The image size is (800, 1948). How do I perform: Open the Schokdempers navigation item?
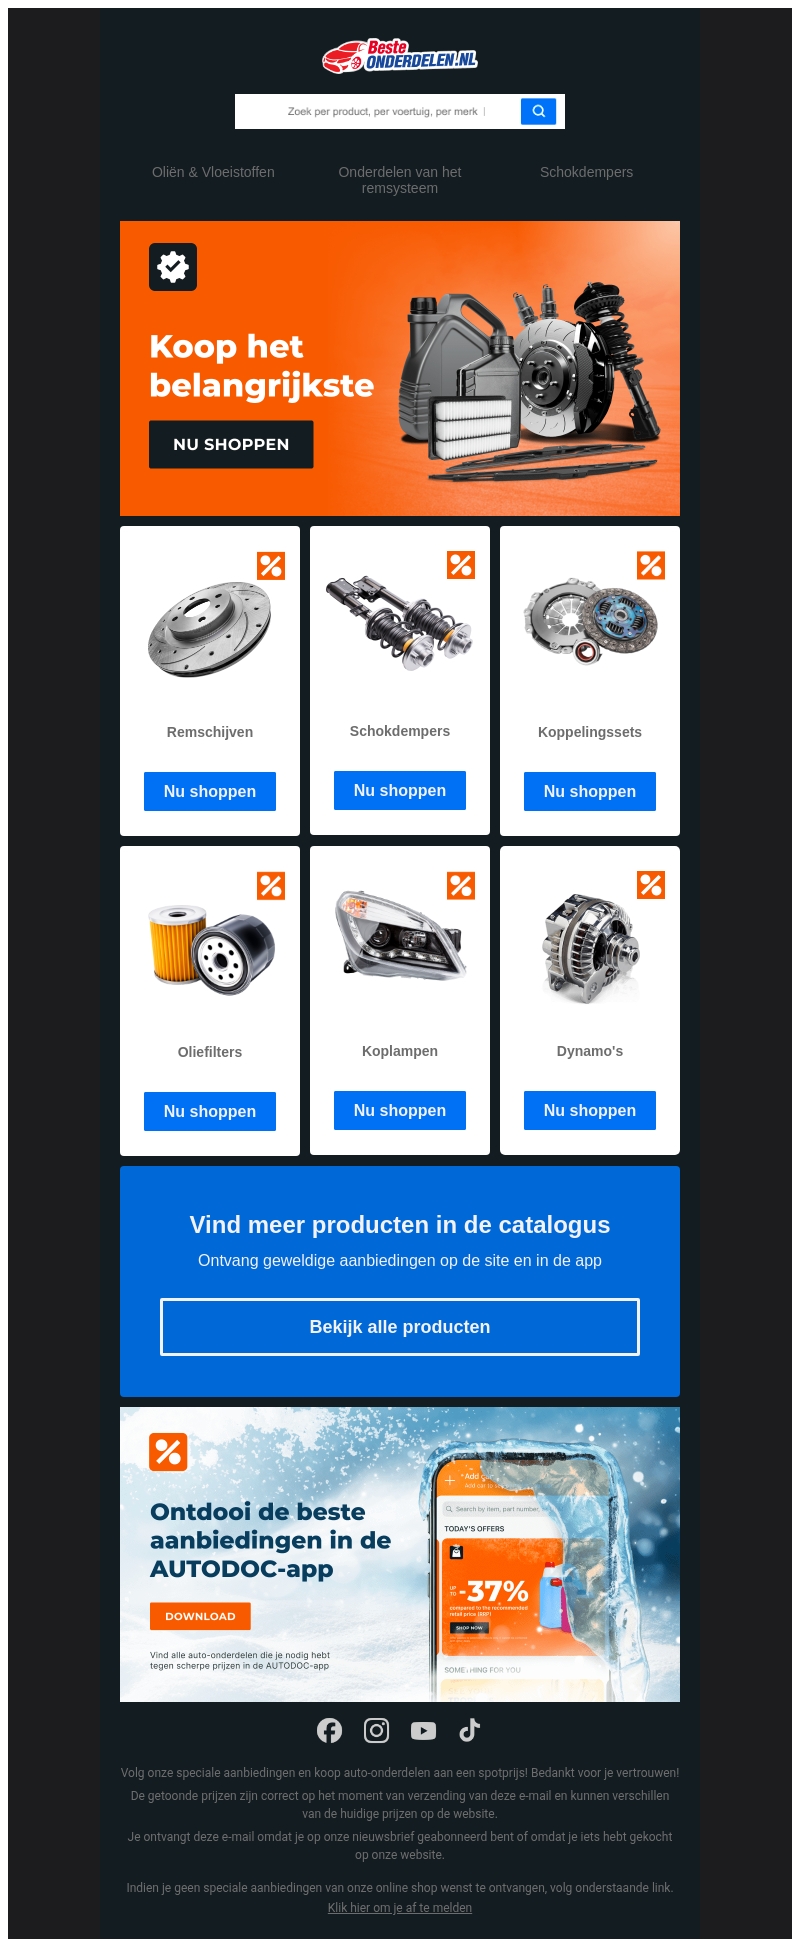pos(586,172)
